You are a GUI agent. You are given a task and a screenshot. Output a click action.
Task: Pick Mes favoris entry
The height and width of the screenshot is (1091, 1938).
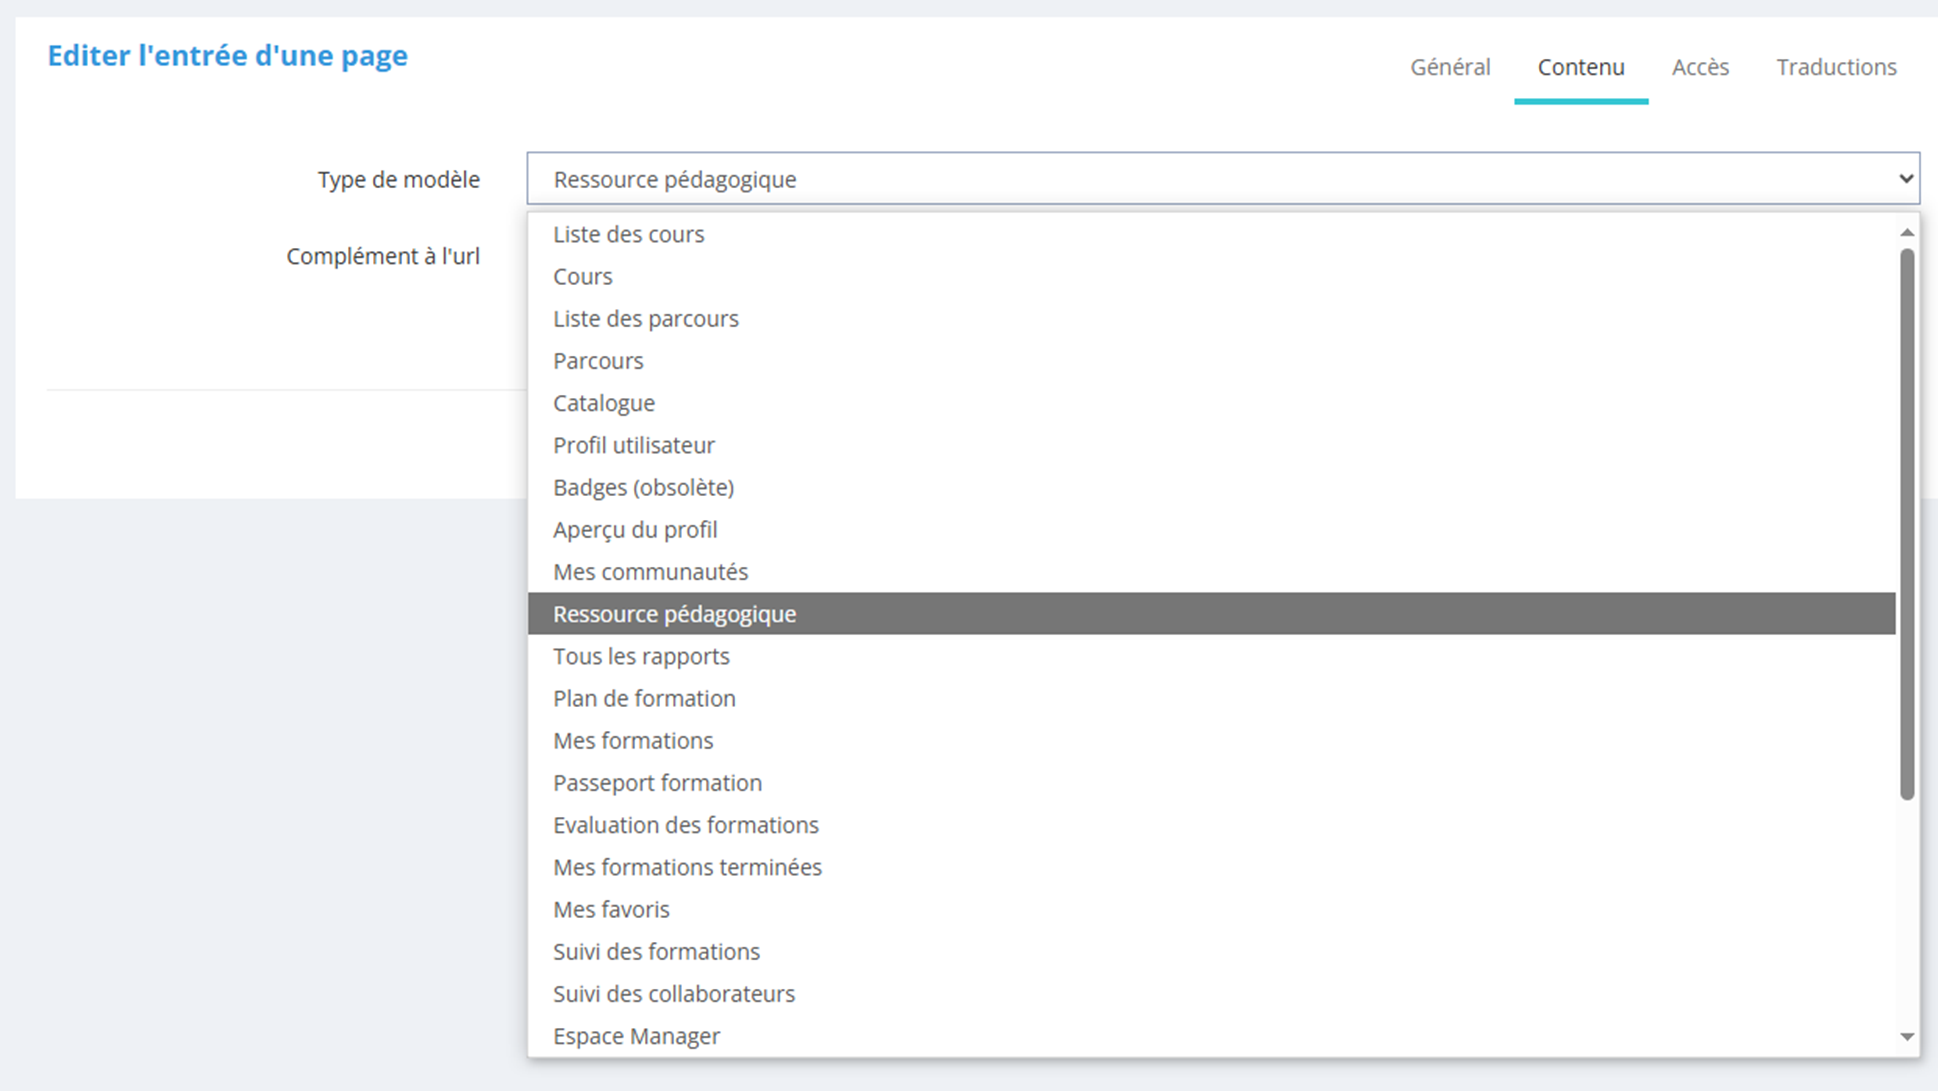click(611, 909)
